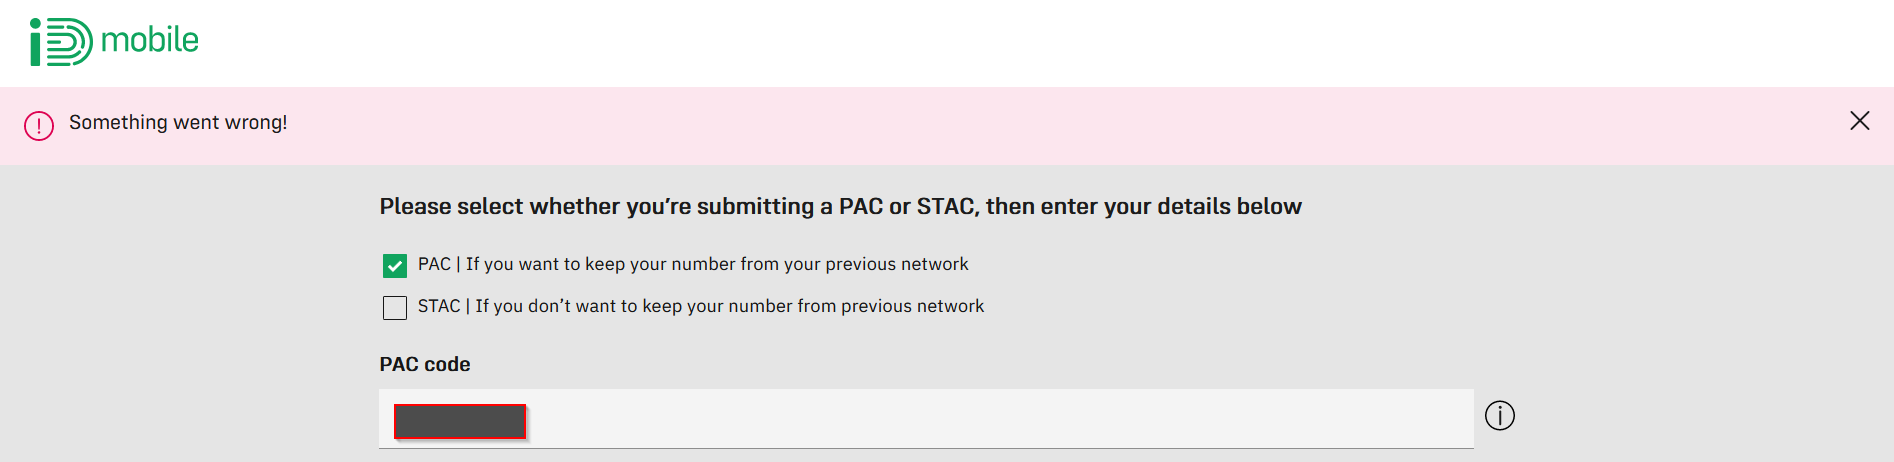
Task: Click the red exclamation alert icon
Action: coord(39,126)
